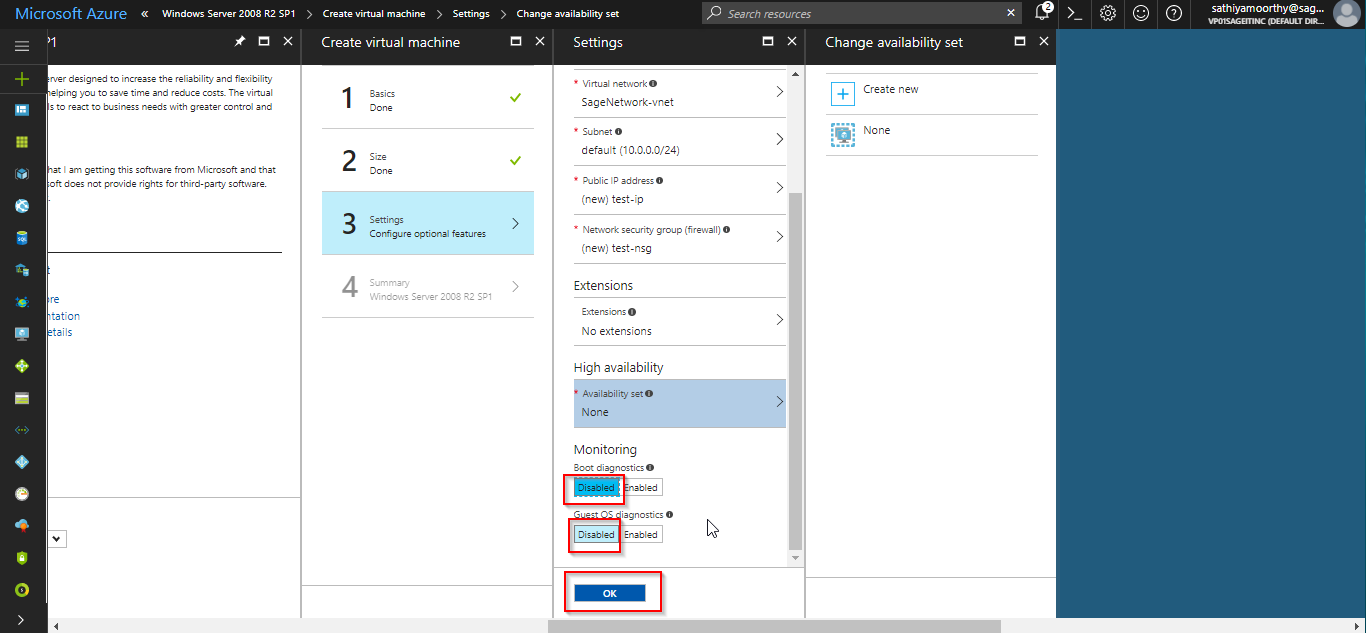Select None availability set option
The height and width of the screenshot is (633, 1366).
pyautogui.click(x=876, y=131)
